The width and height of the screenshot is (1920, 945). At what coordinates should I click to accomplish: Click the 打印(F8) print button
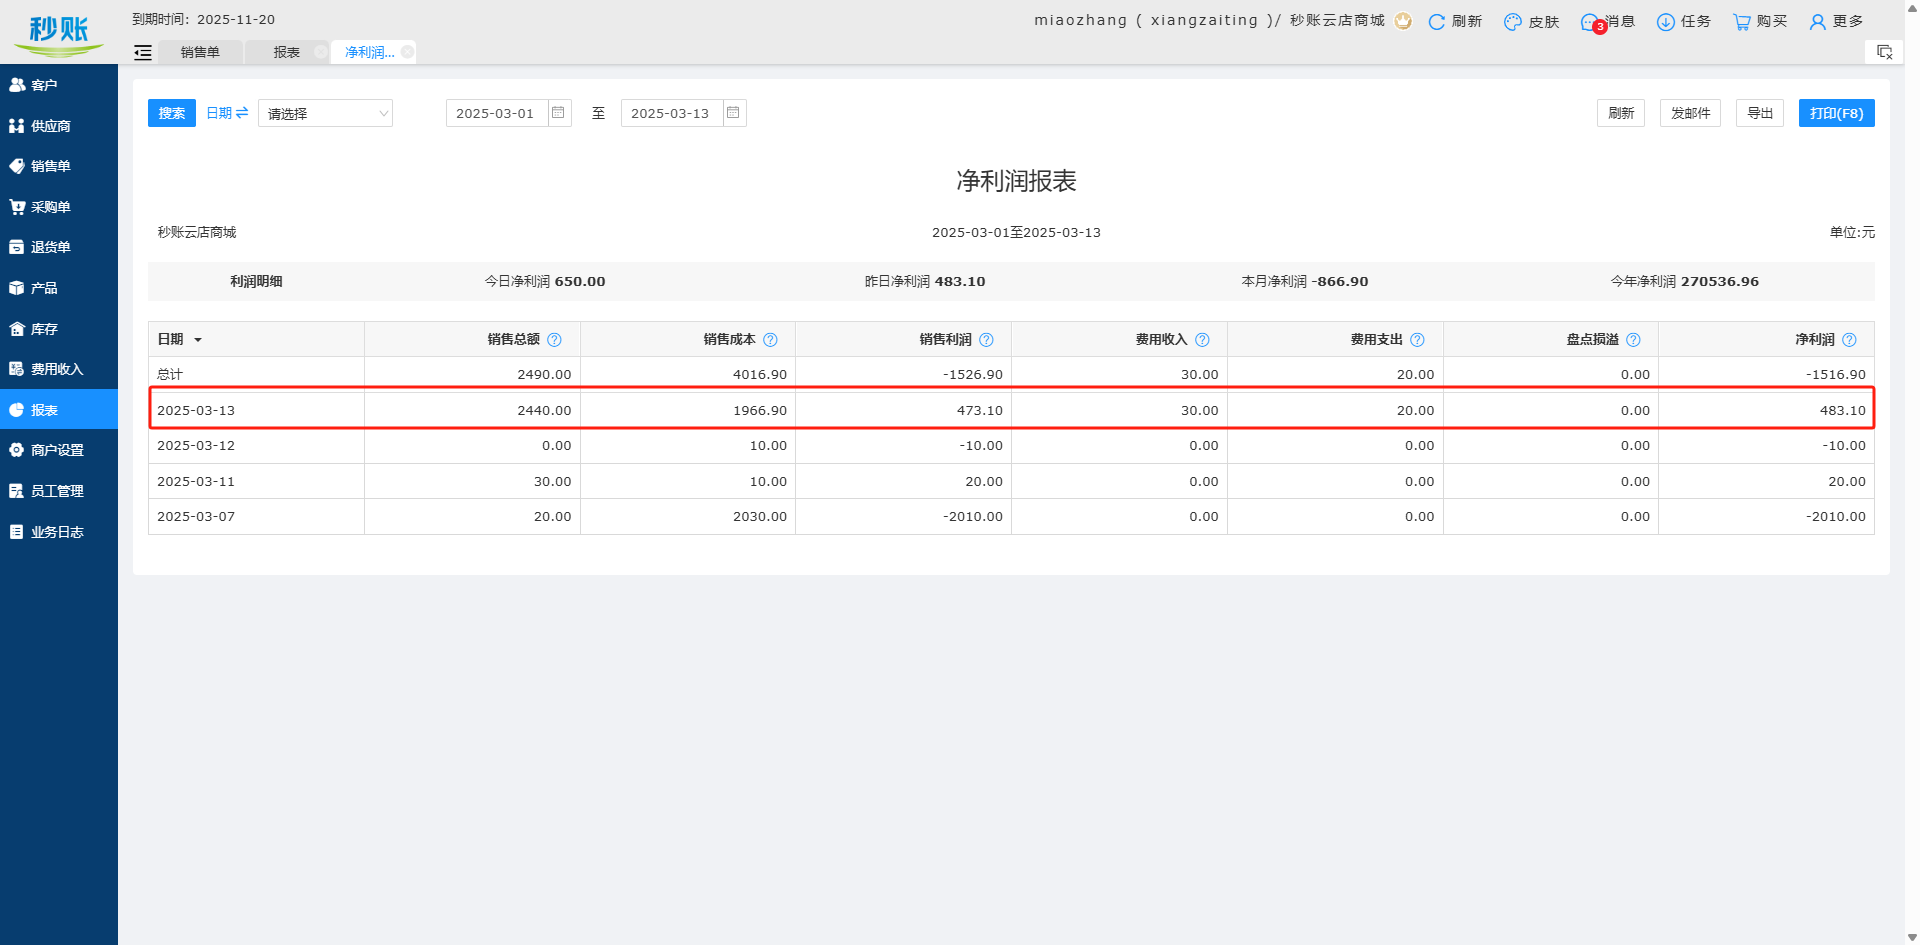coord(1836,113)
